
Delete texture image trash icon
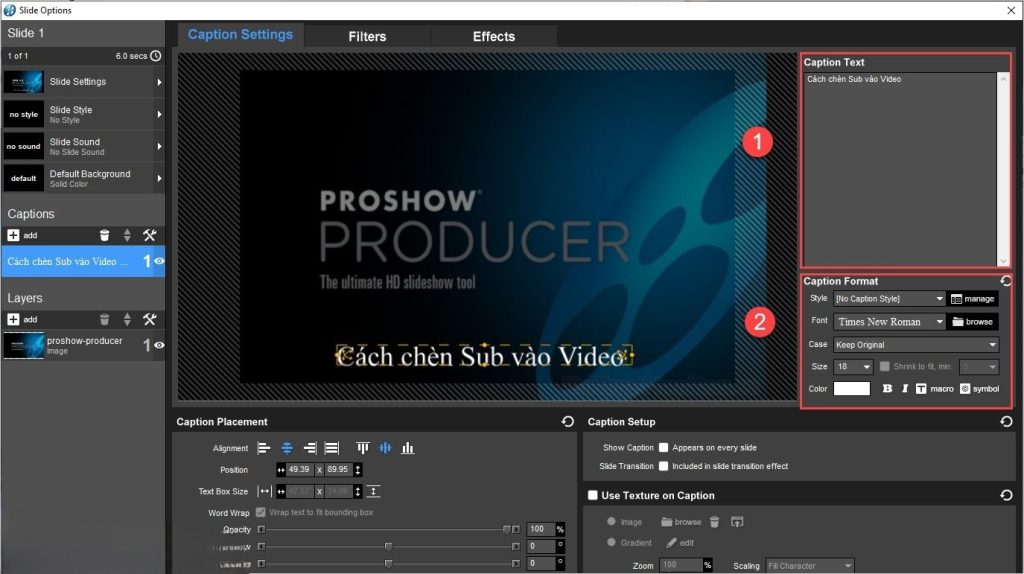pyautogui.click(x=714, y=522)
